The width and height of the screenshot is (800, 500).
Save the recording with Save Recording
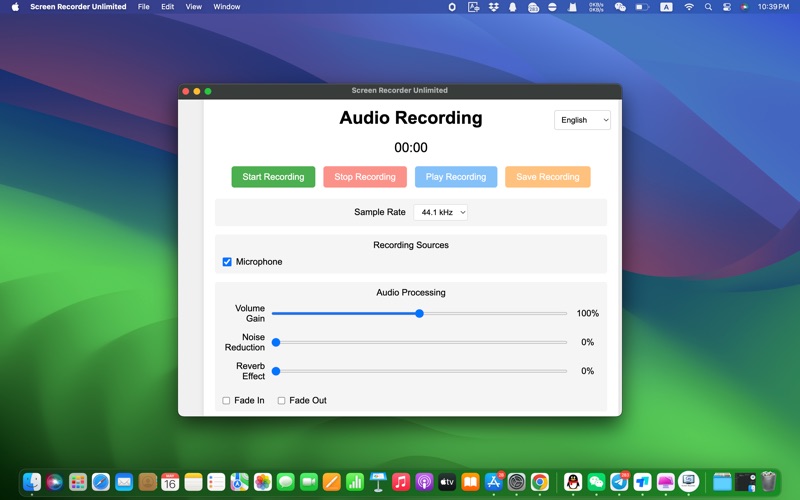point(547,177)
